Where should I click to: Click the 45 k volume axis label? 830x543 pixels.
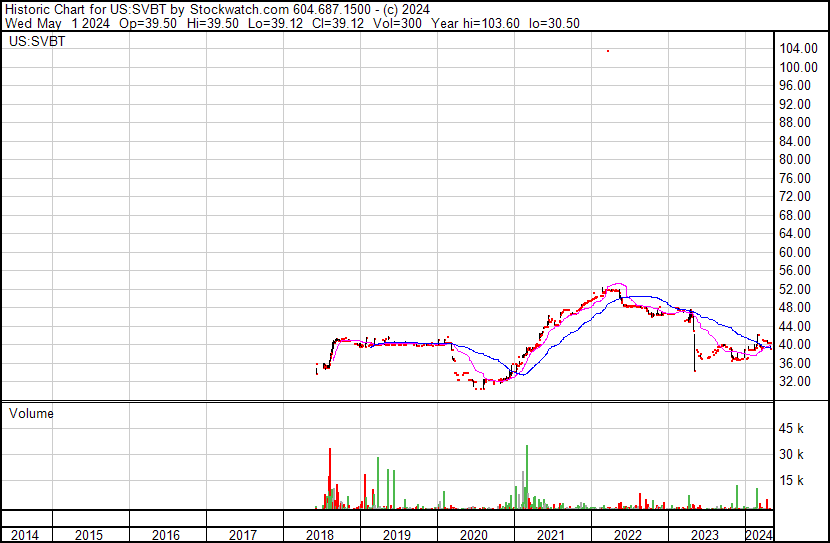792,429
